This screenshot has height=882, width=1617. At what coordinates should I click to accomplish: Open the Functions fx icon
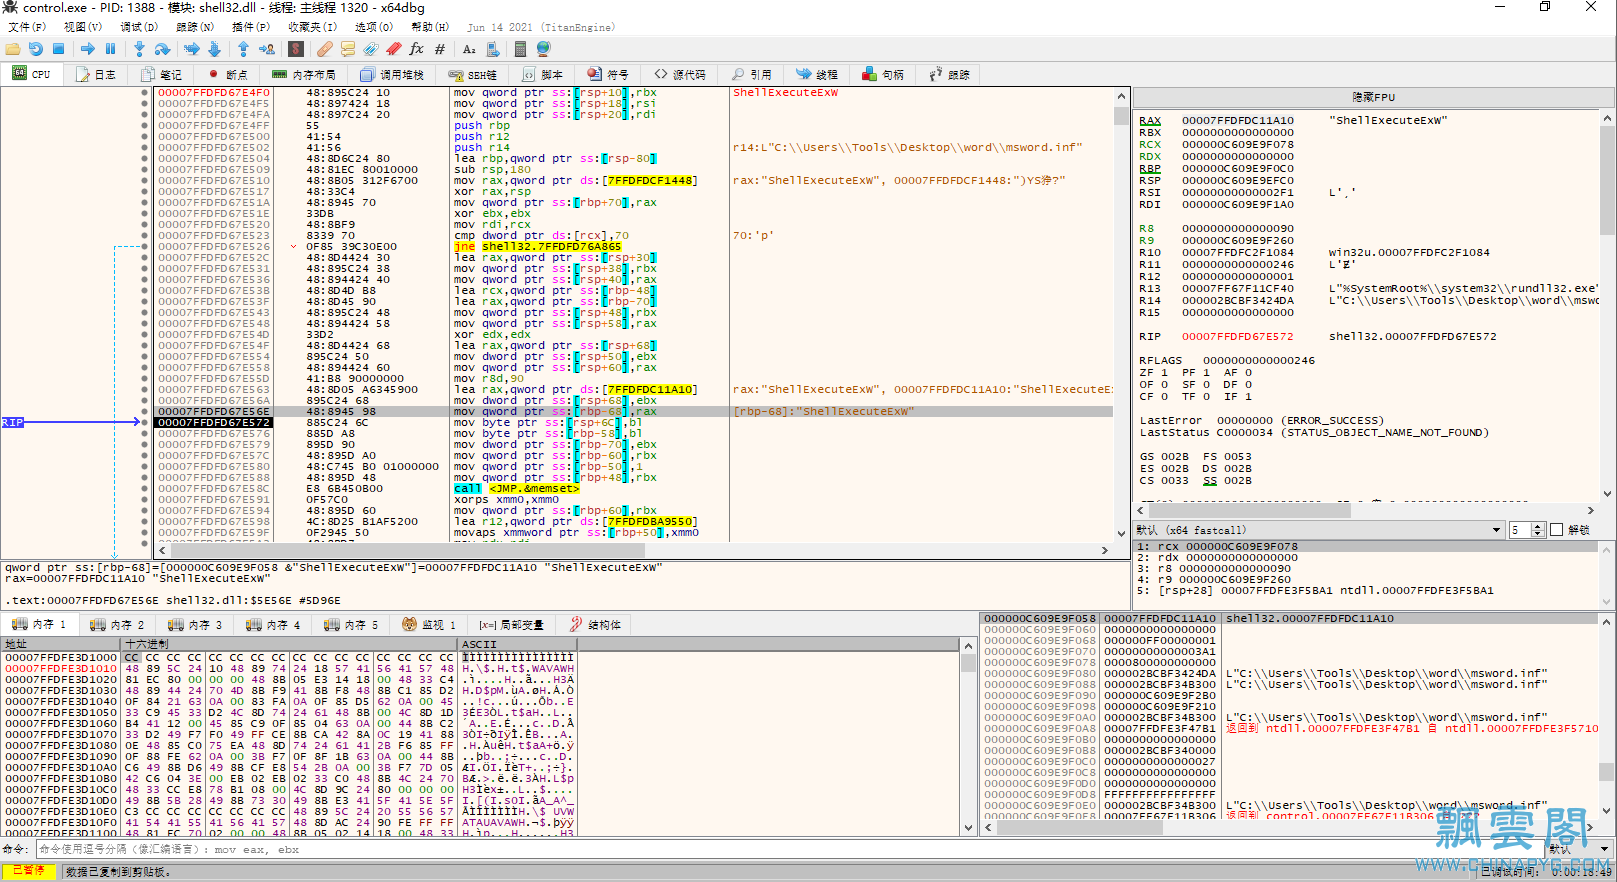(417, 48)
